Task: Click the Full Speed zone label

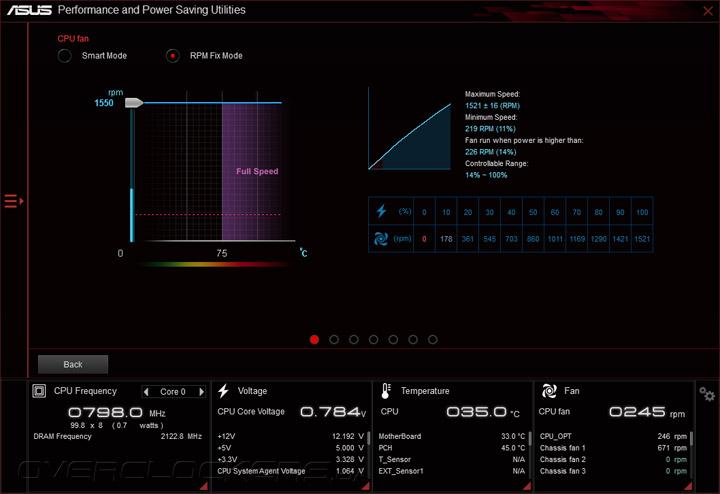Action: coord(257,171)
